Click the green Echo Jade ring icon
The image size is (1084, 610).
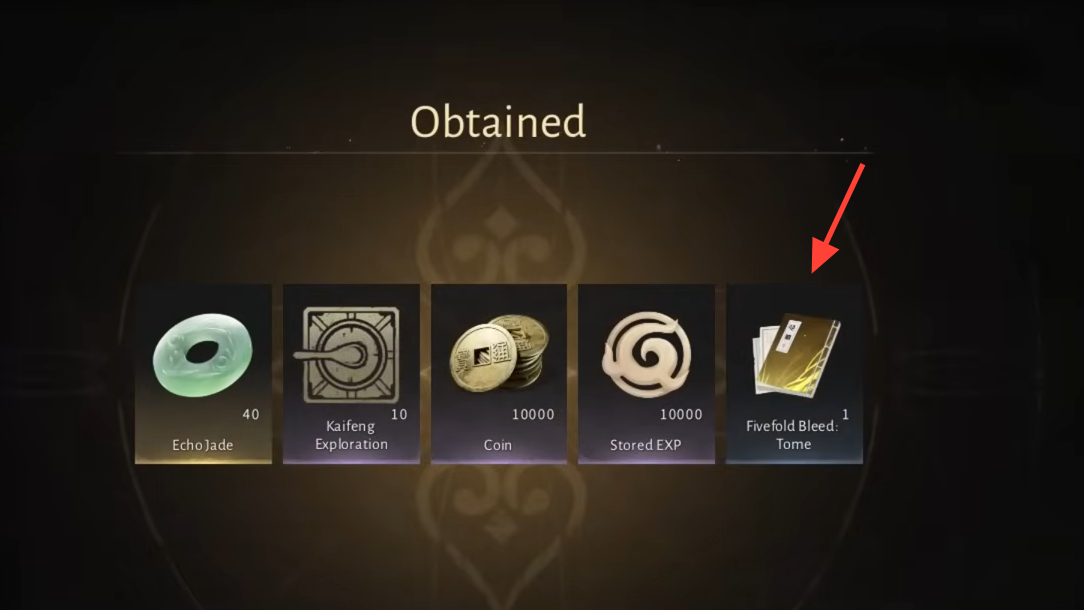pos(203,354)
